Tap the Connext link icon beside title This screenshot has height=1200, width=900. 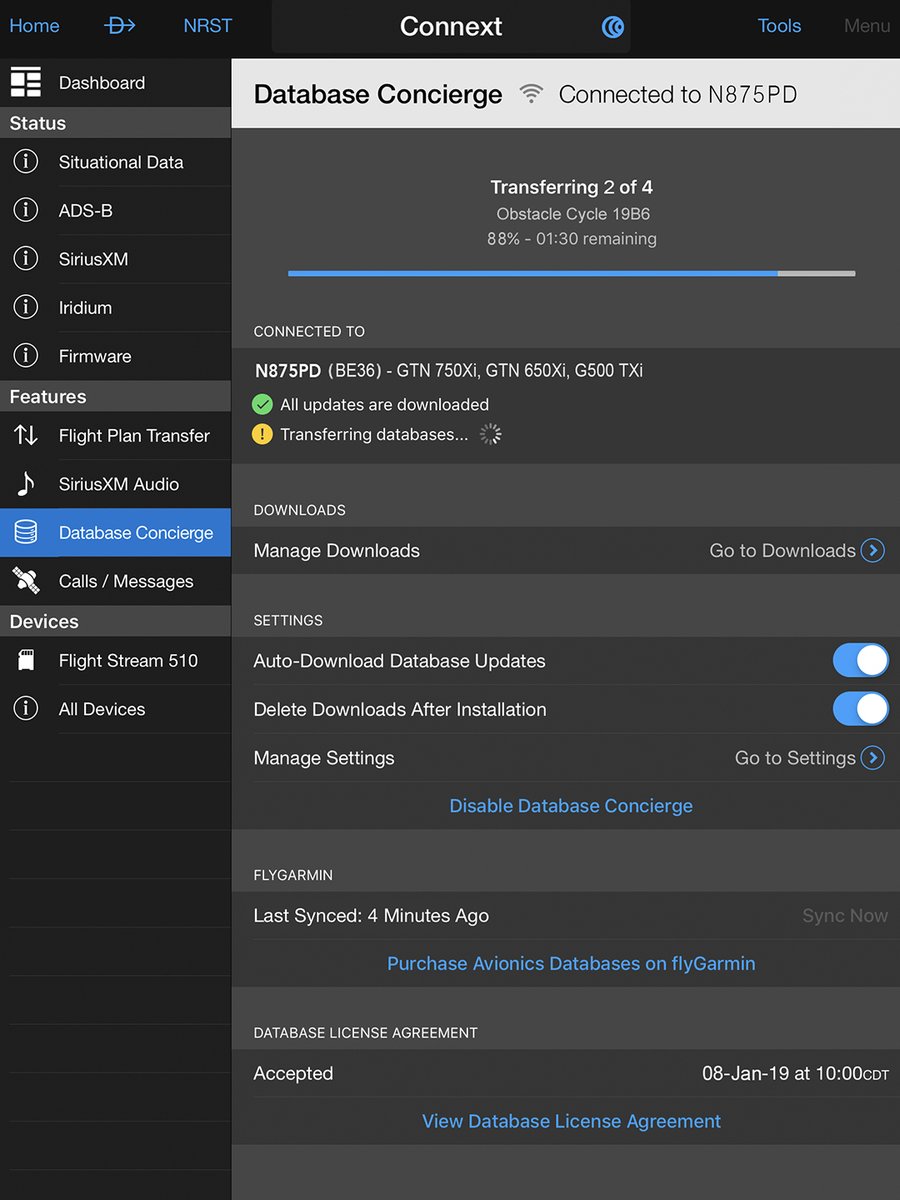click(613, 27)
